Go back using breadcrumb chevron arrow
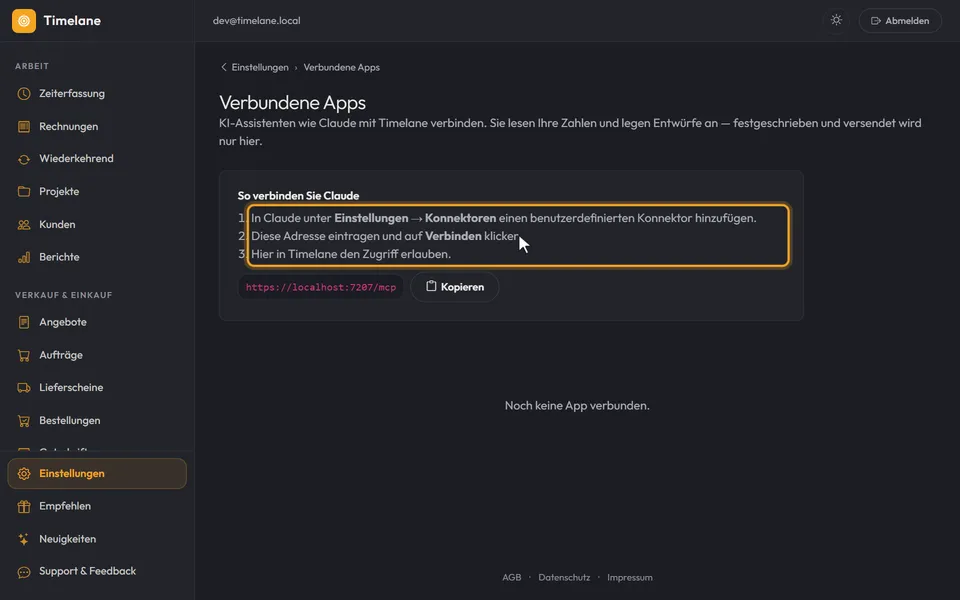 (x=223, y=67)
